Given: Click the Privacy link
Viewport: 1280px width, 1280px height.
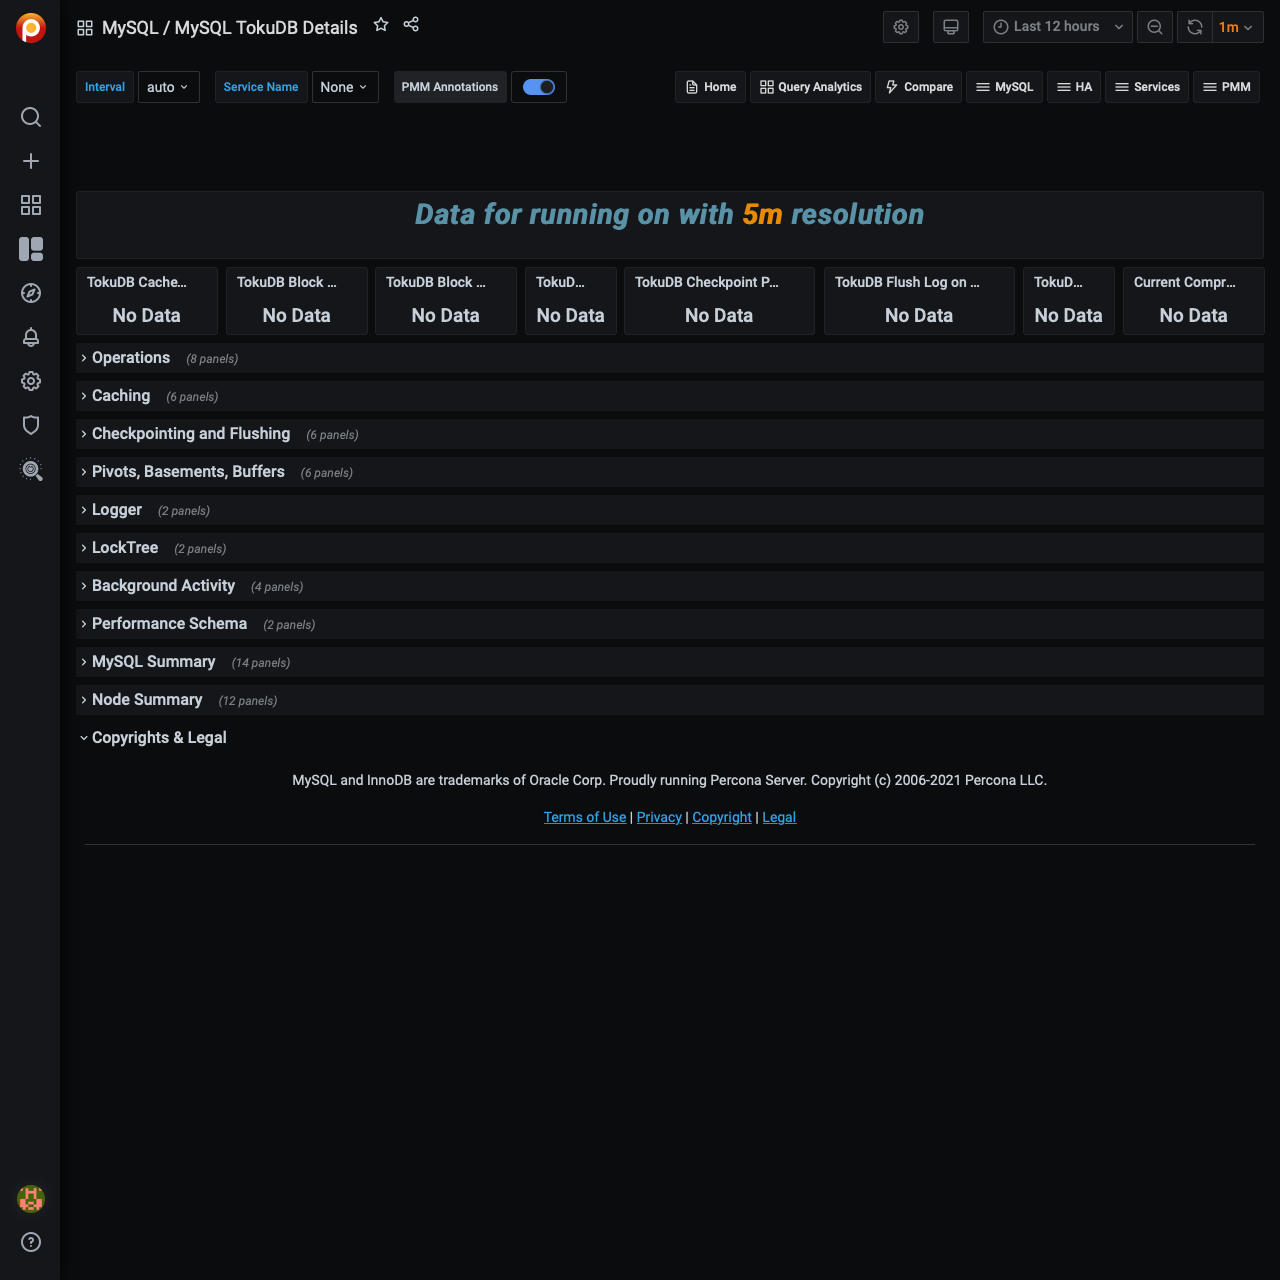Looking at the screenshot, I should pyautogui.click(x=659, y=817).
